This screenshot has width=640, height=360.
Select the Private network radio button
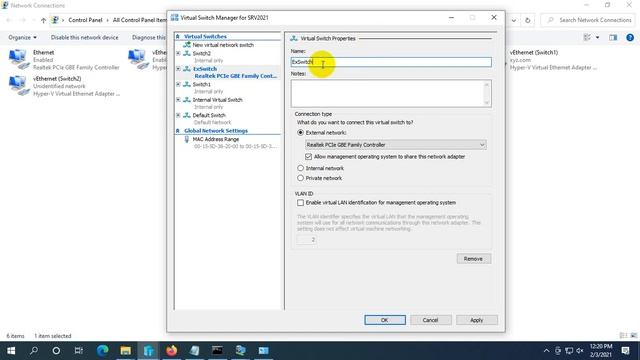300,178
